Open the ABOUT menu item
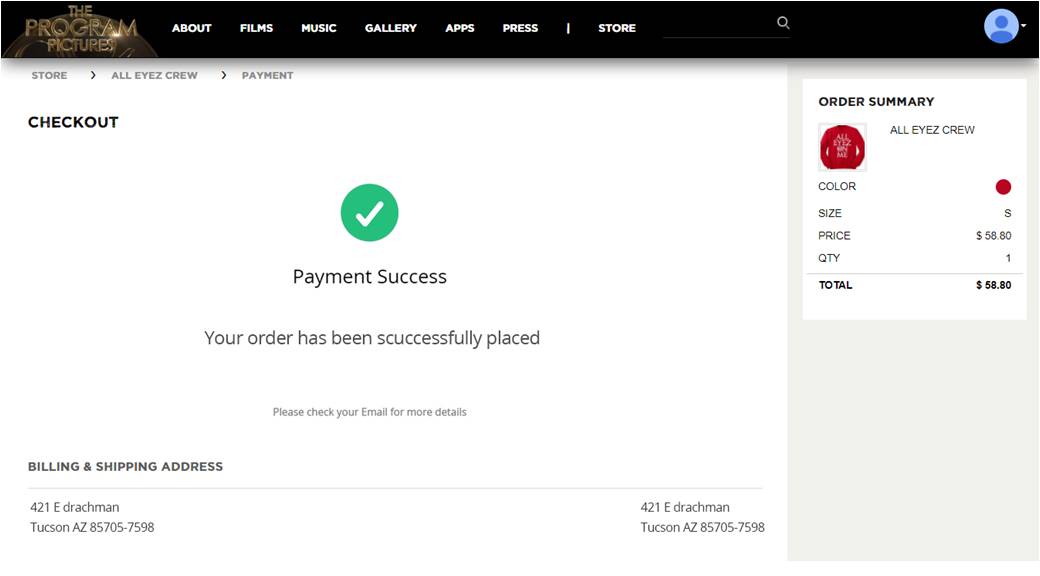1040x576 pixels. tap(192, 28)
